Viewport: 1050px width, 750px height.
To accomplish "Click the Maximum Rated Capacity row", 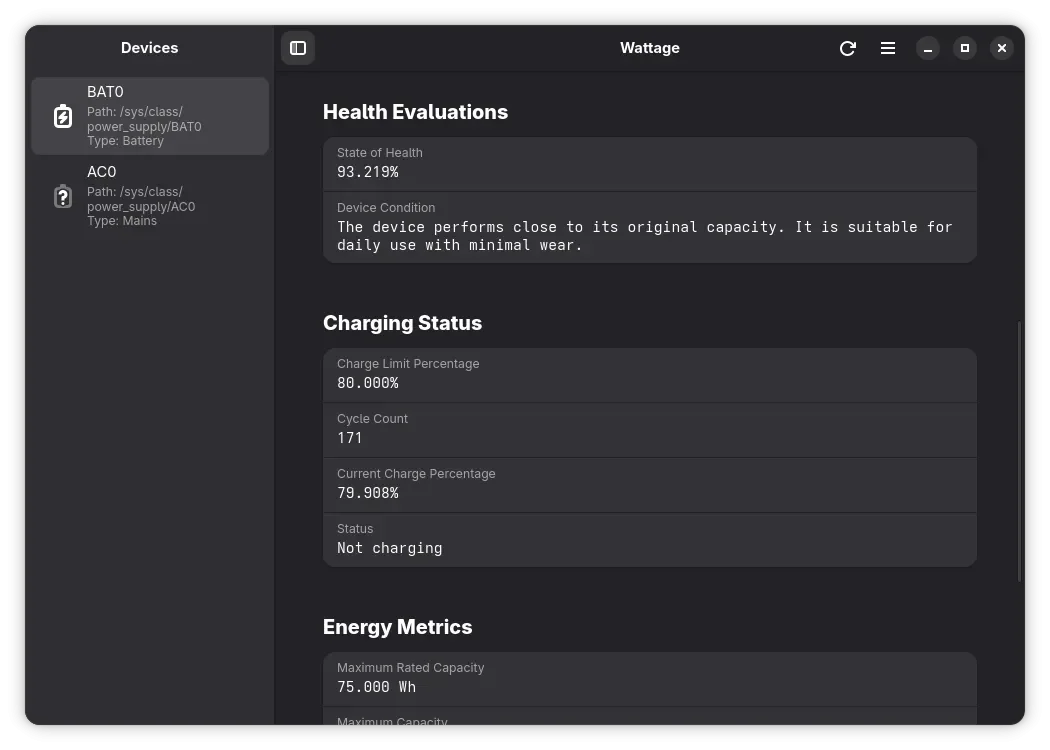I will pyautogui.click(x=650, y=679).
